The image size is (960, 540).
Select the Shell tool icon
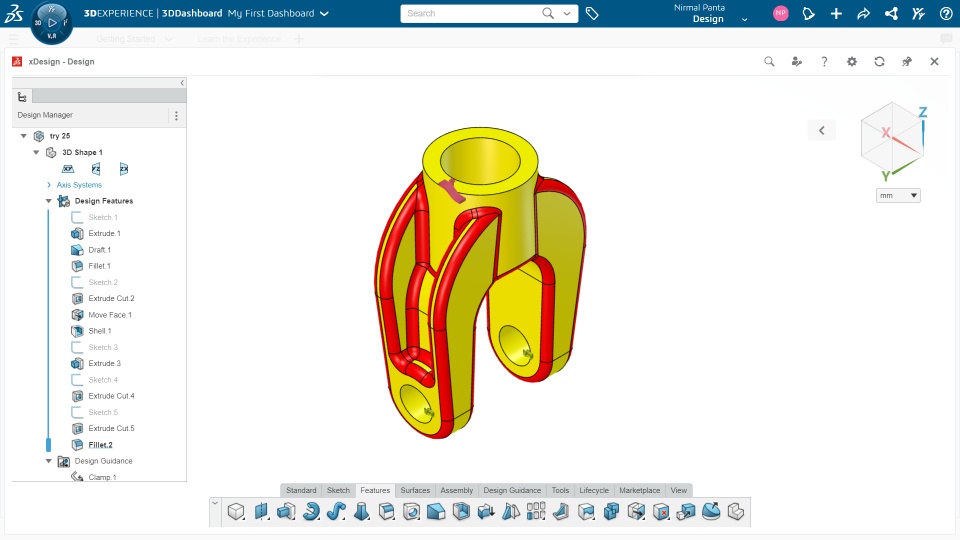click(x=461, y=511)
